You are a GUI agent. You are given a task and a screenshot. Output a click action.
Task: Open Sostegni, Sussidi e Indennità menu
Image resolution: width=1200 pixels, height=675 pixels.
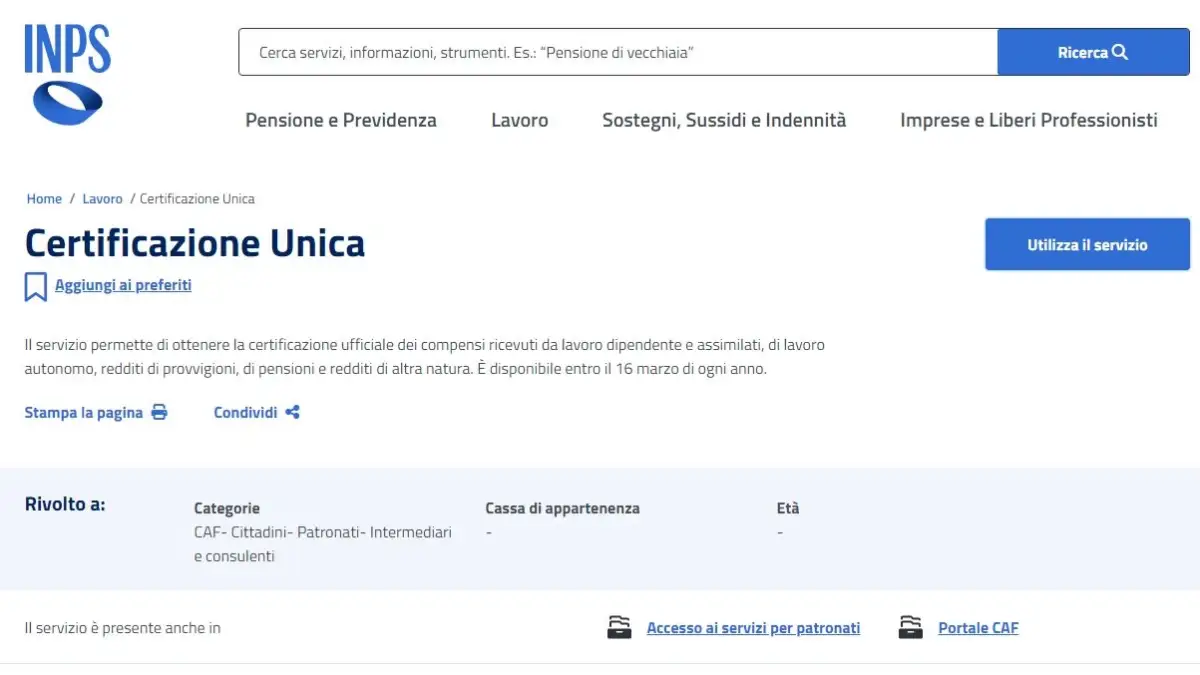coord(724,120)
